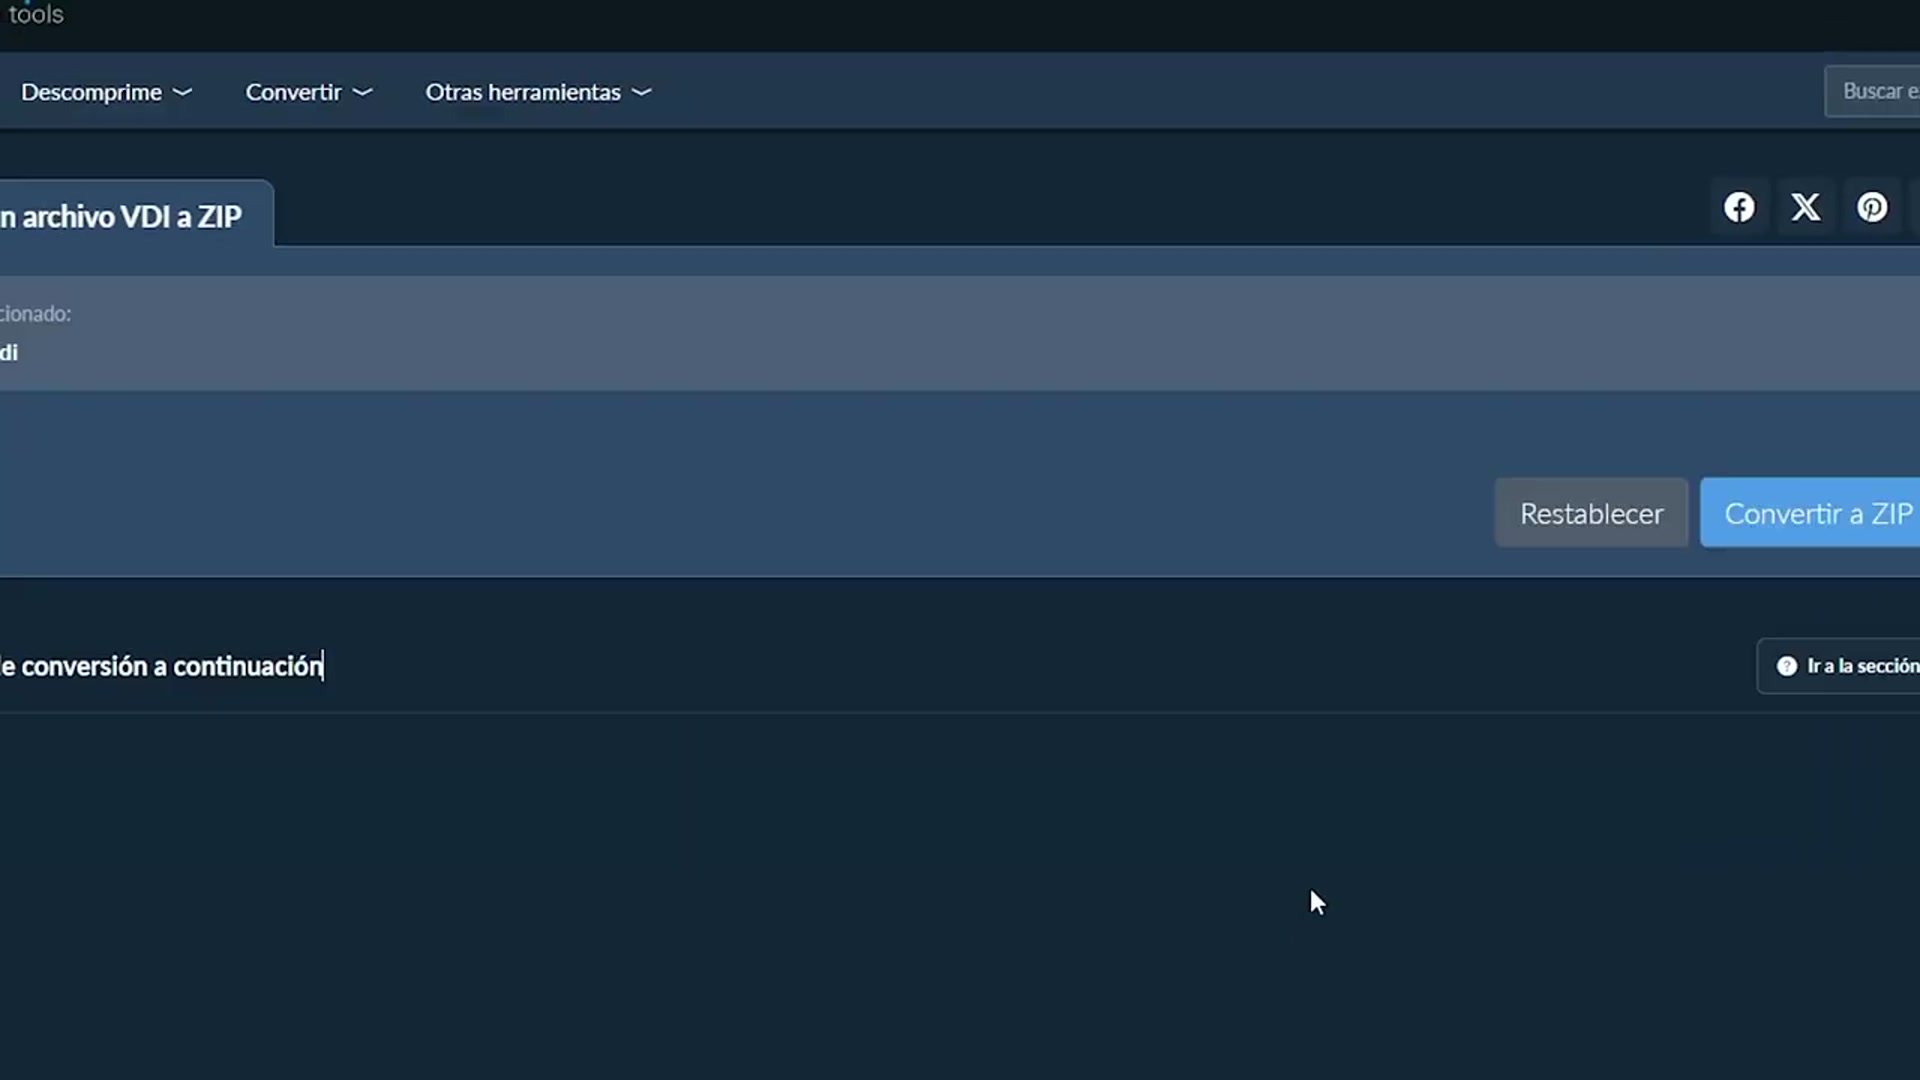Viewport: 1920px width, 1080px height.
Task: Focus the Buscar search field
Action: pos(1872,91)
